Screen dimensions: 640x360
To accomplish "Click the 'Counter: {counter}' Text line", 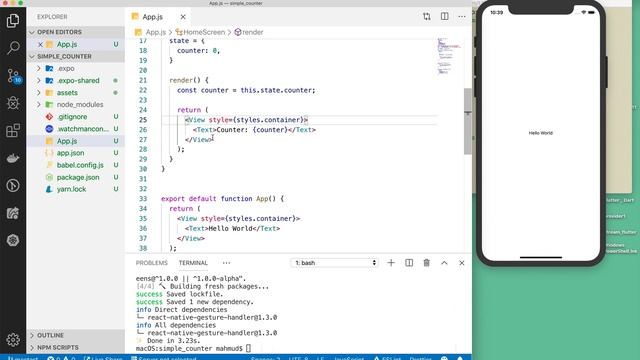I will (254, 130).
